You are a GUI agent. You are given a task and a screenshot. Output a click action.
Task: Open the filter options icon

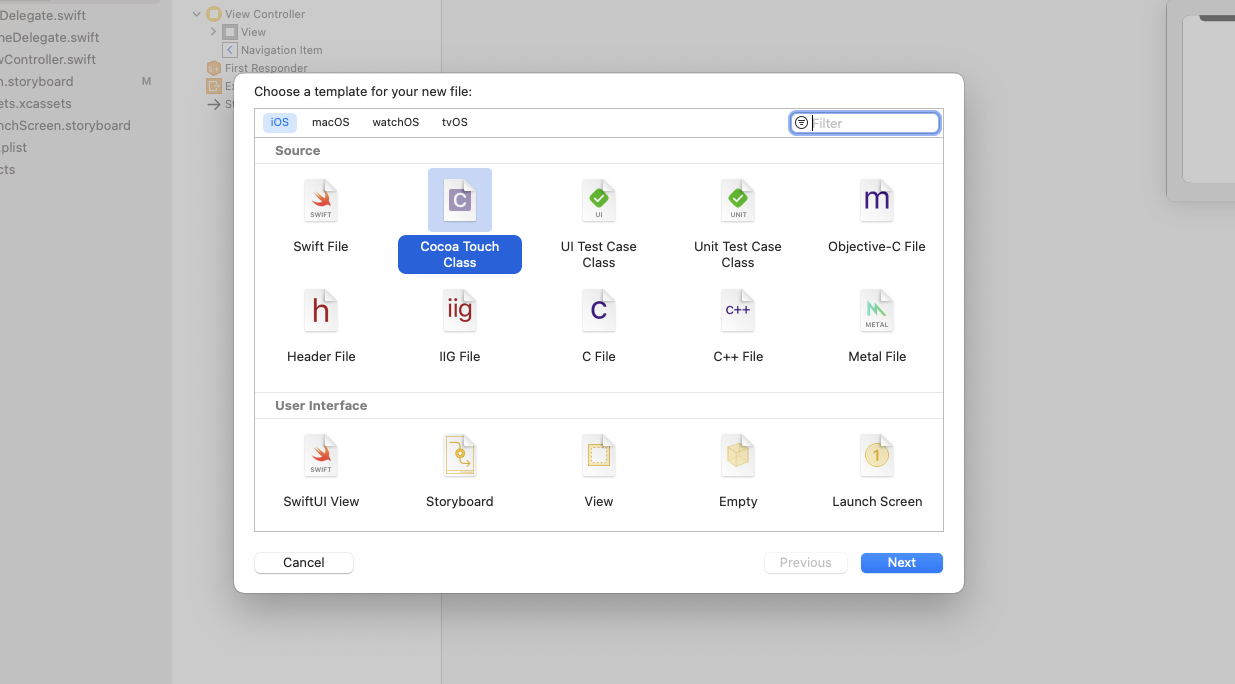(x=801, y=123)
